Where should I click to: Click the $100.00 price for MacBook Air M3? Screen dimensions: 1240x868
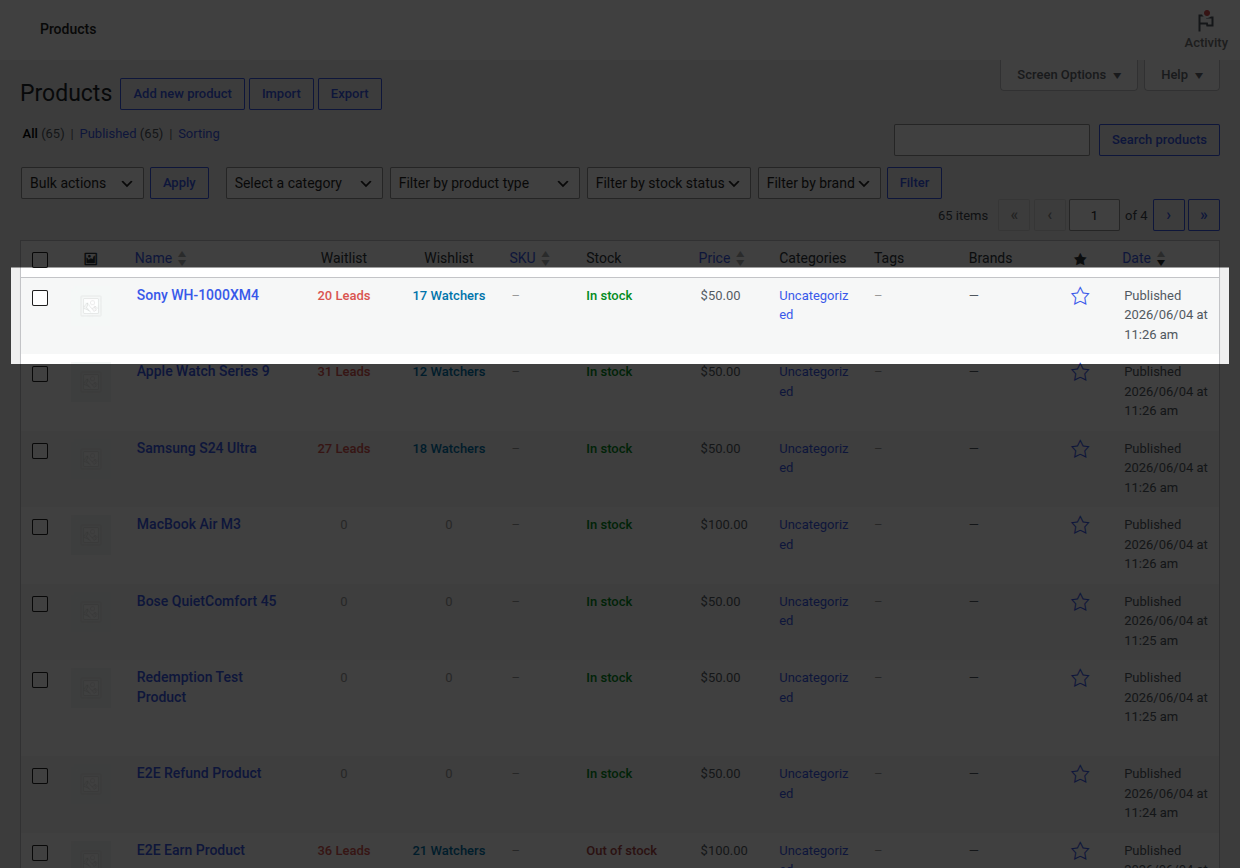(x=724, y=525)
